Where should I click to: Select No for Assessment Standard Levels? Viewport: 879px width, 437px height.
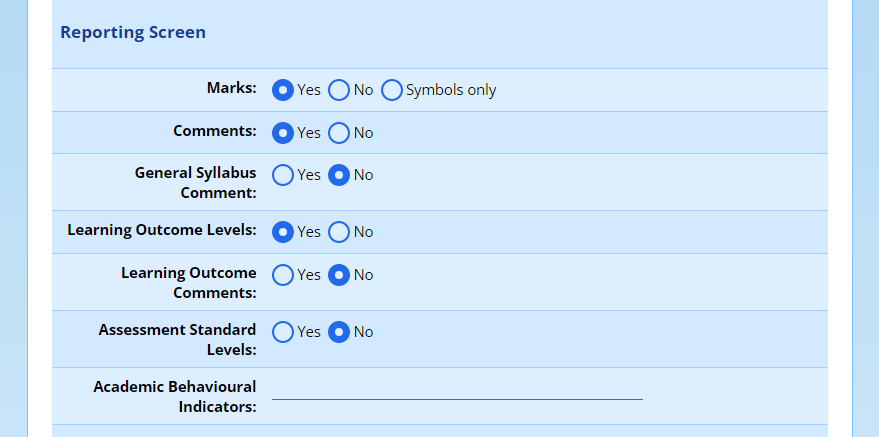[339, 332]
